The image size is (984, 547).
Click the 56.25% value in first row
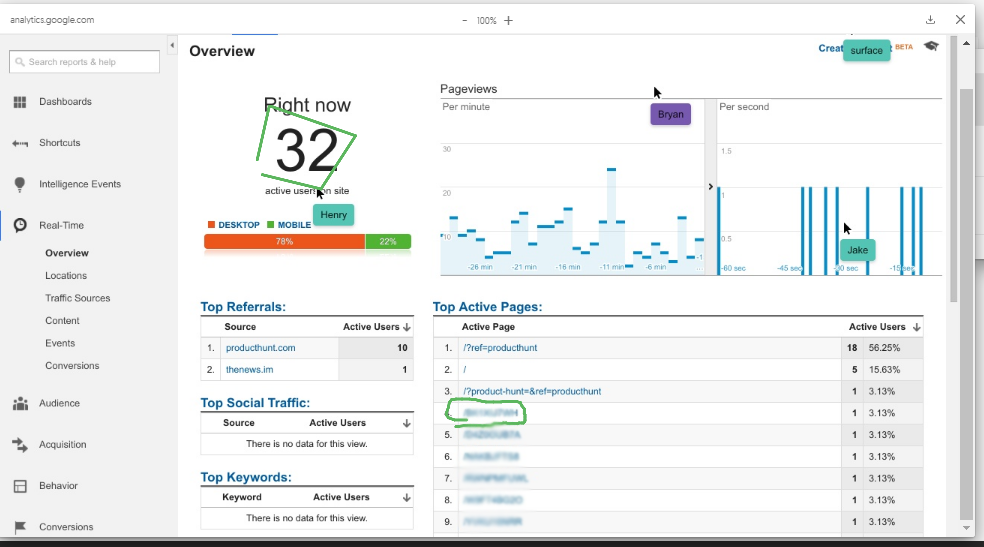pyautogui.click(x=884, y=348)
